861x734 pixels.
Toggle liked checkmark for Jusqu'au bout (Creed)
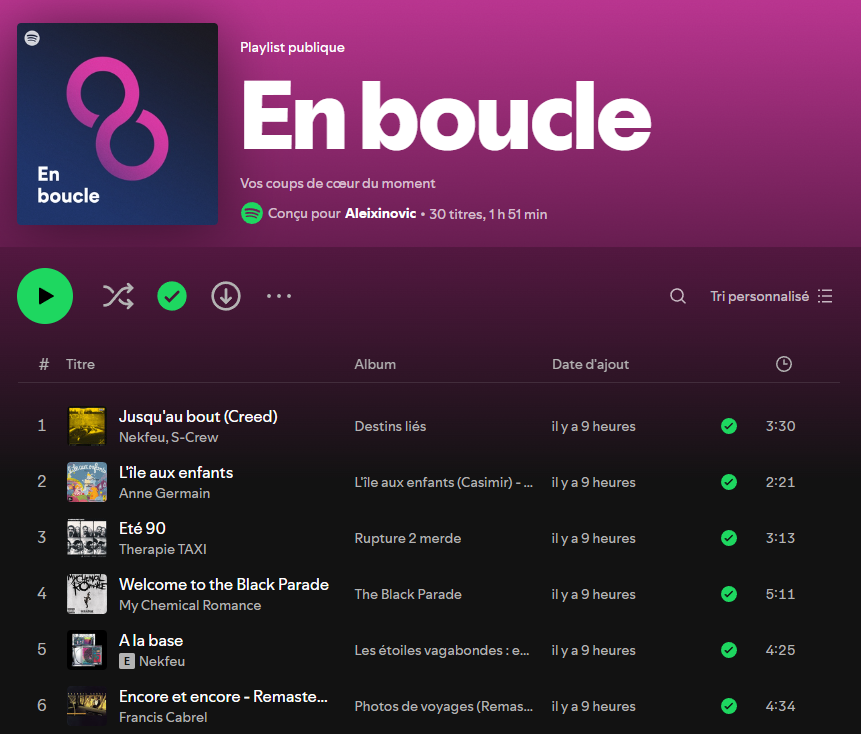click(x=729, y=426)
